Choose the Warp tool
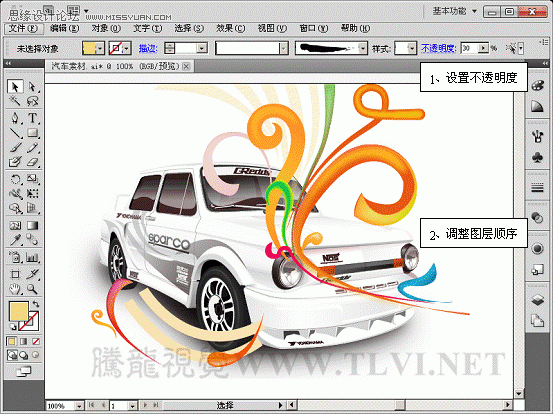The width and height of the screenshot is (553, 414). (15, 194)
